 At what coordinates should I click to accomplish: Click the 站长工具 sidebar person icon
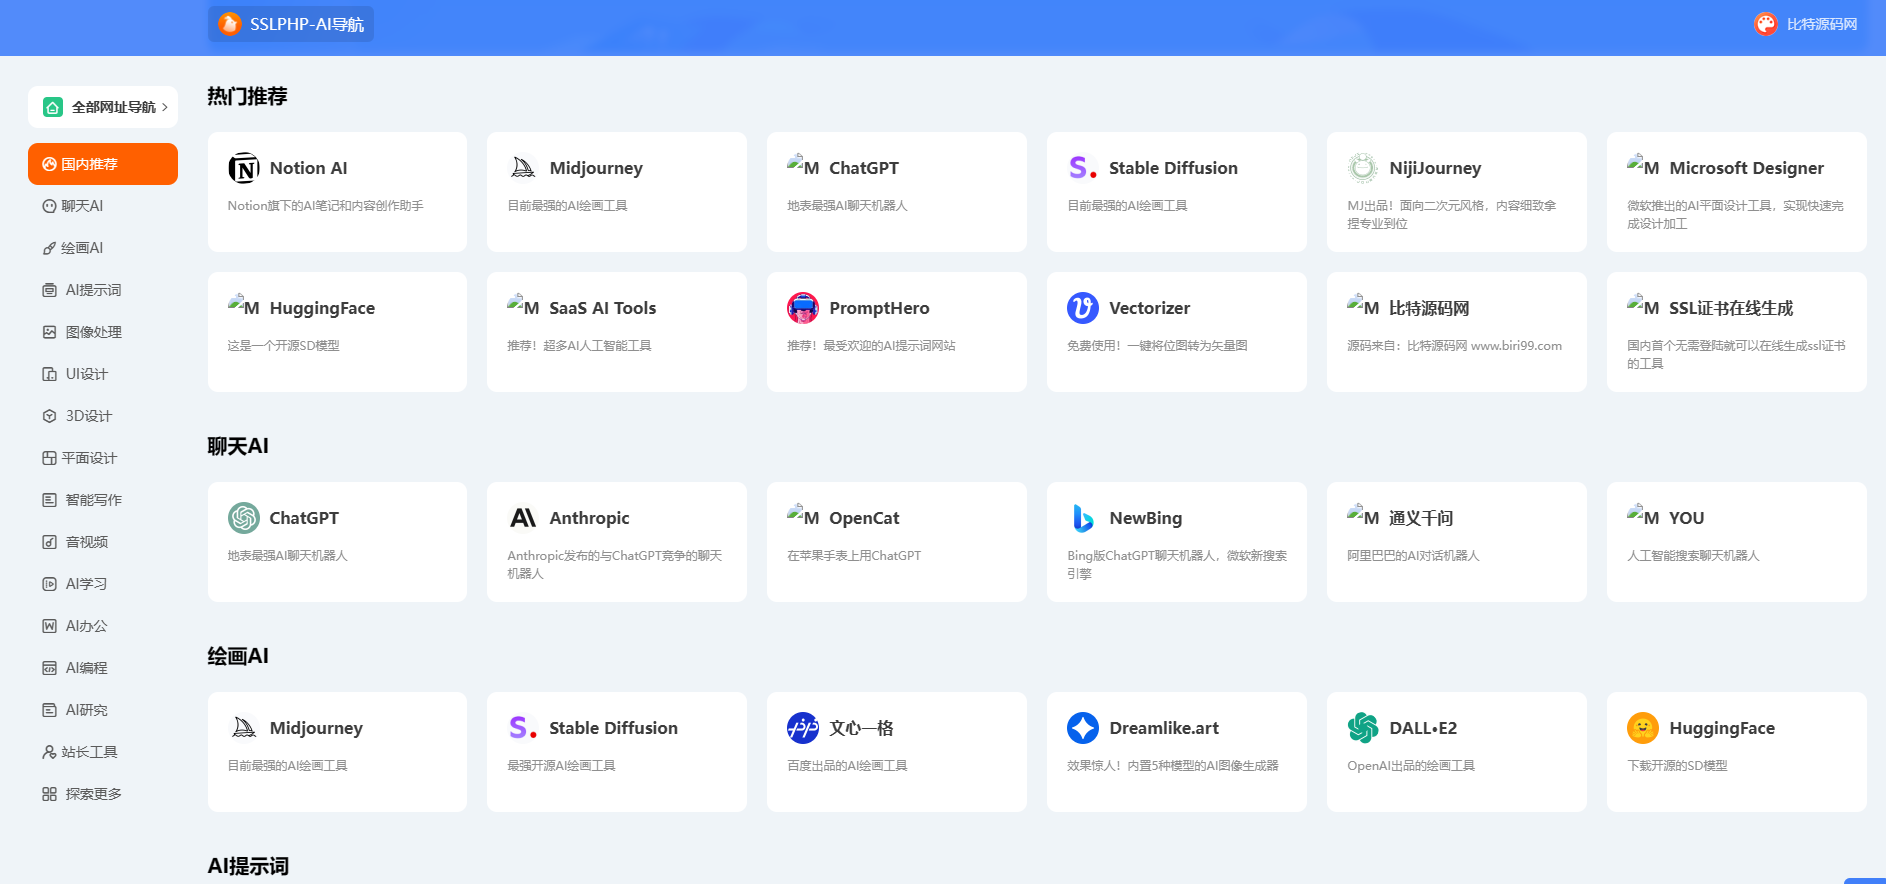(49, 752)
